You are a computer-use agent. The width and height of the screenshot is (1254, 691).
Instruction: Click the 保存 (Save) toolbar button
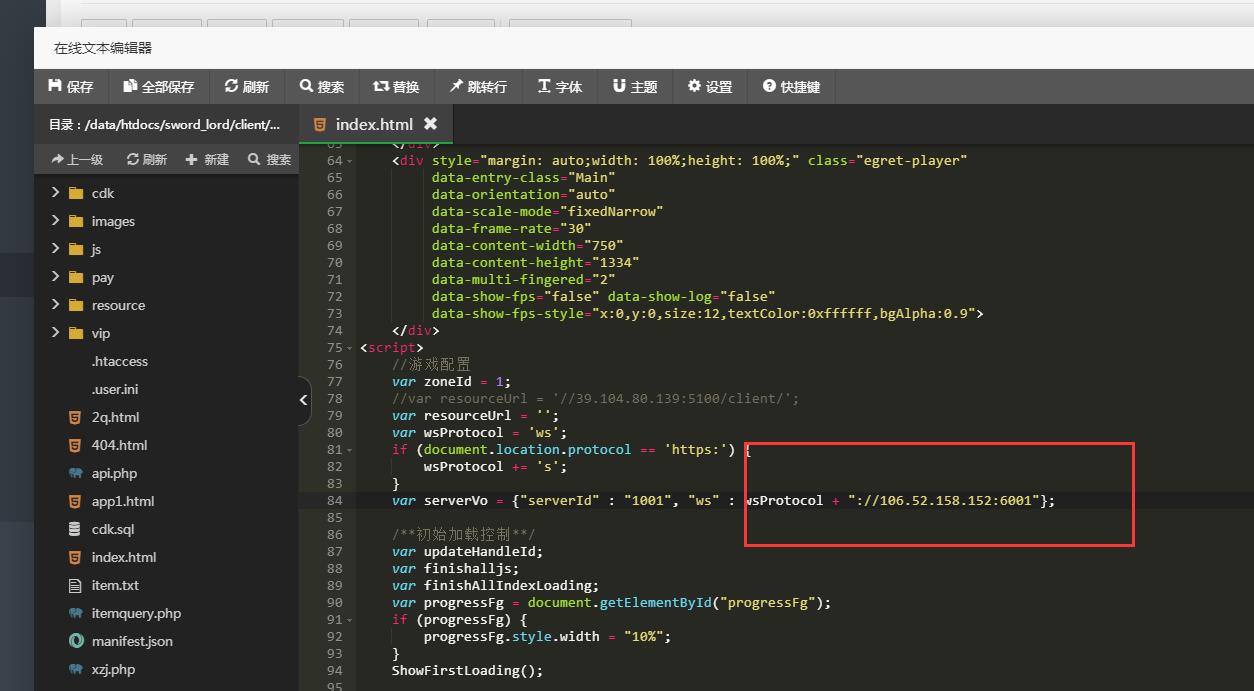(x=71, y=87)
